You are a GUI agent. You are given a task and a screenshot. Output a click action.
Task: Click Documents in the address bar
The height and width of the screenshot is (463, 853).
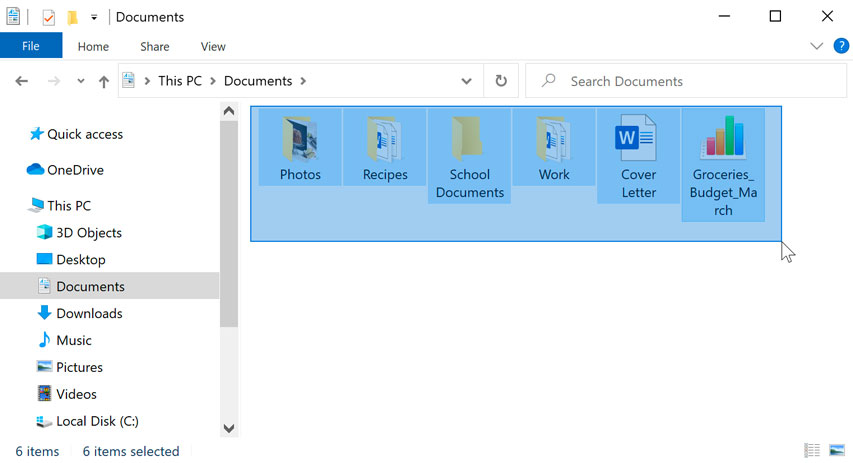click(258, 81)
